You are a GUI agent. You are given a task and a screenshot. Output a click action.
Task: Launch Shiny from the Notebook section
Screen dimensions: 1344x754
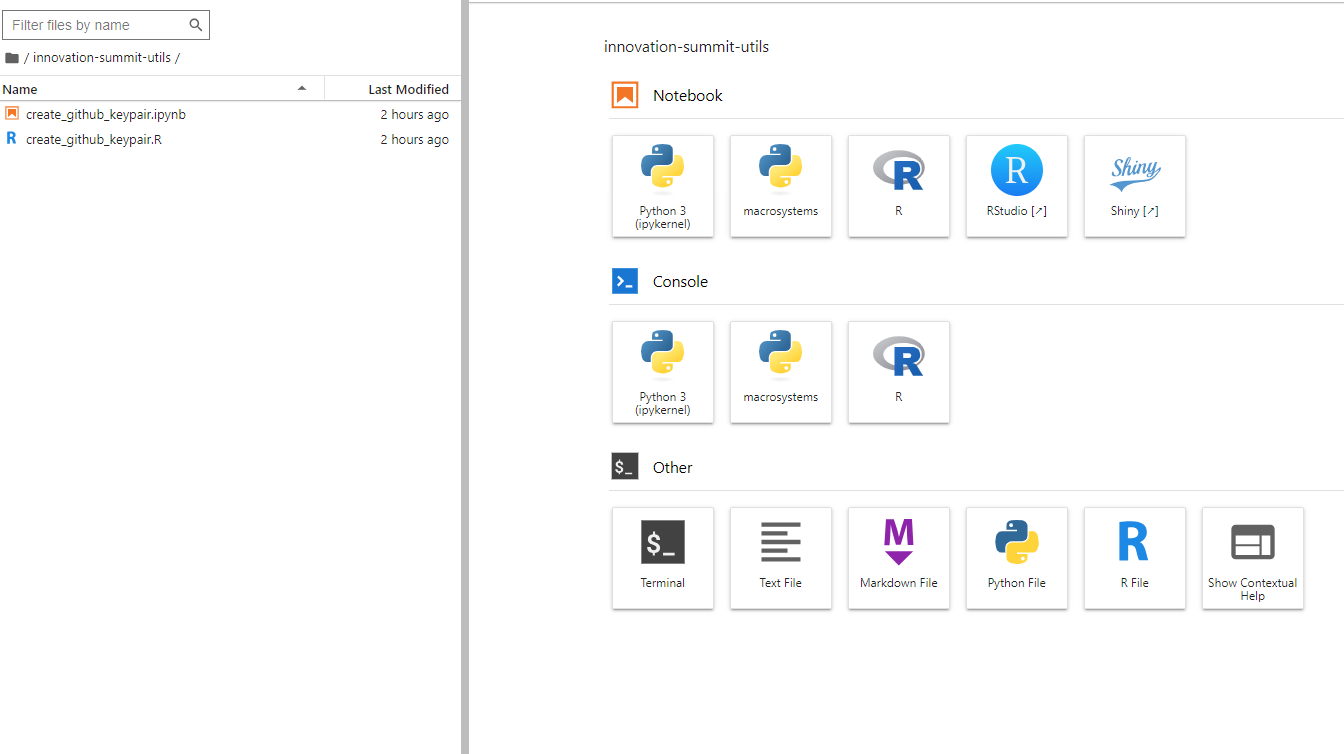[1135, 186]
